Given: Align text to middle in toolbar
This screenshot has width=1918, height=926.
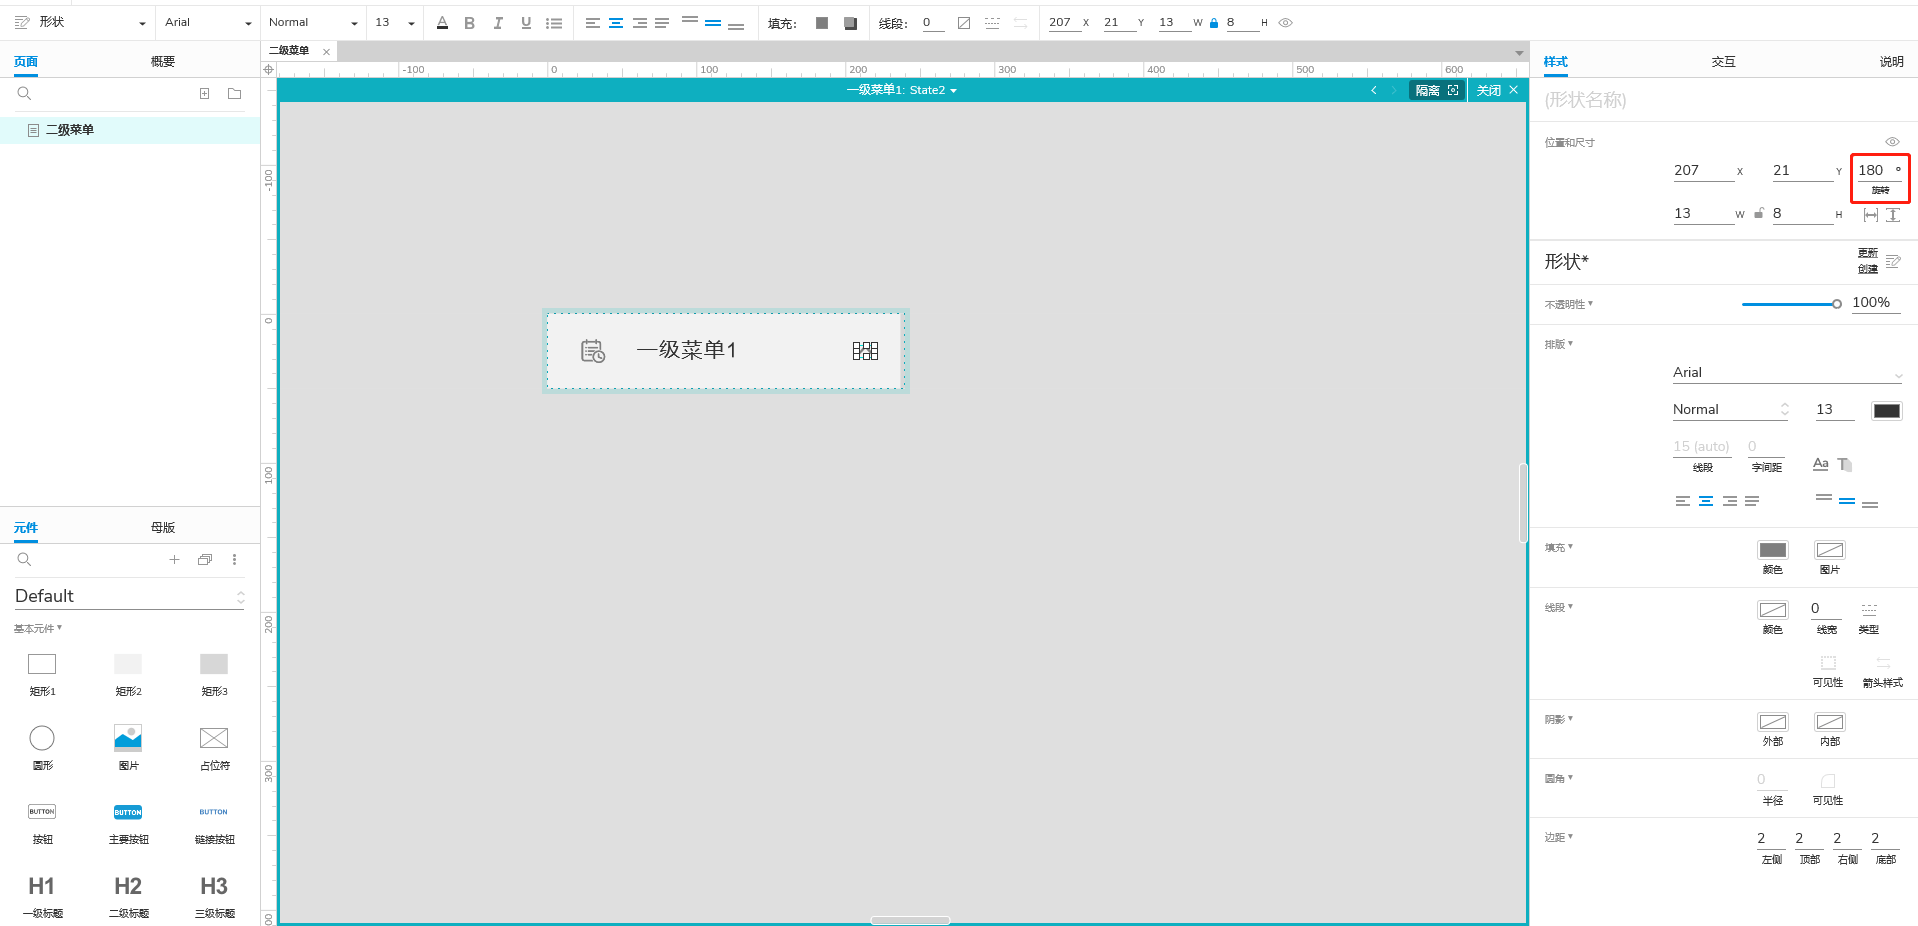Looking at the screenshot, I should 713,22.
